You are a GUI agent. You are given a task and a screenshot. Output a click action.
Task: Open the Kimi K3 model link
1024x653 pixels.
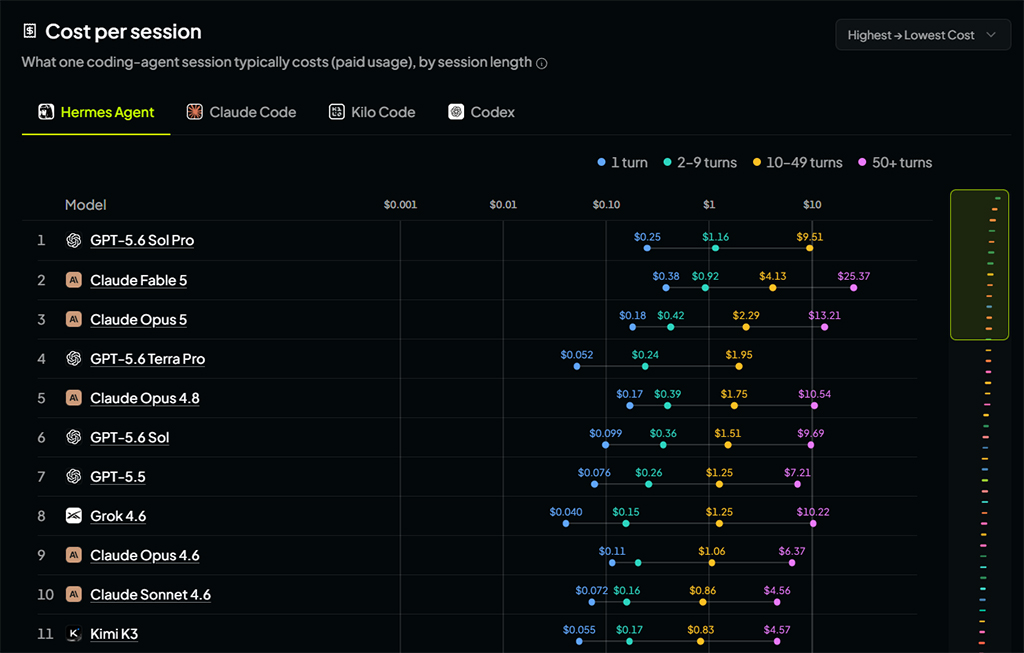coord(114,633)
